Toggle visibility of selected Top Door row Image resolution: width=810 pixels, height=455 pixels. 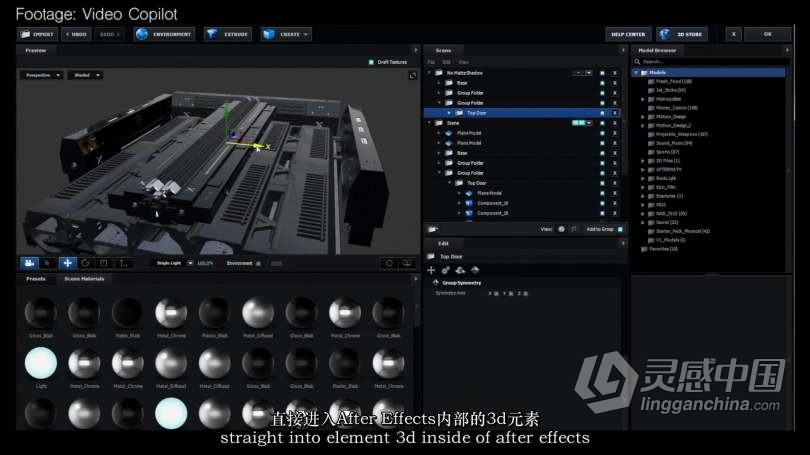tap(602, 113)
